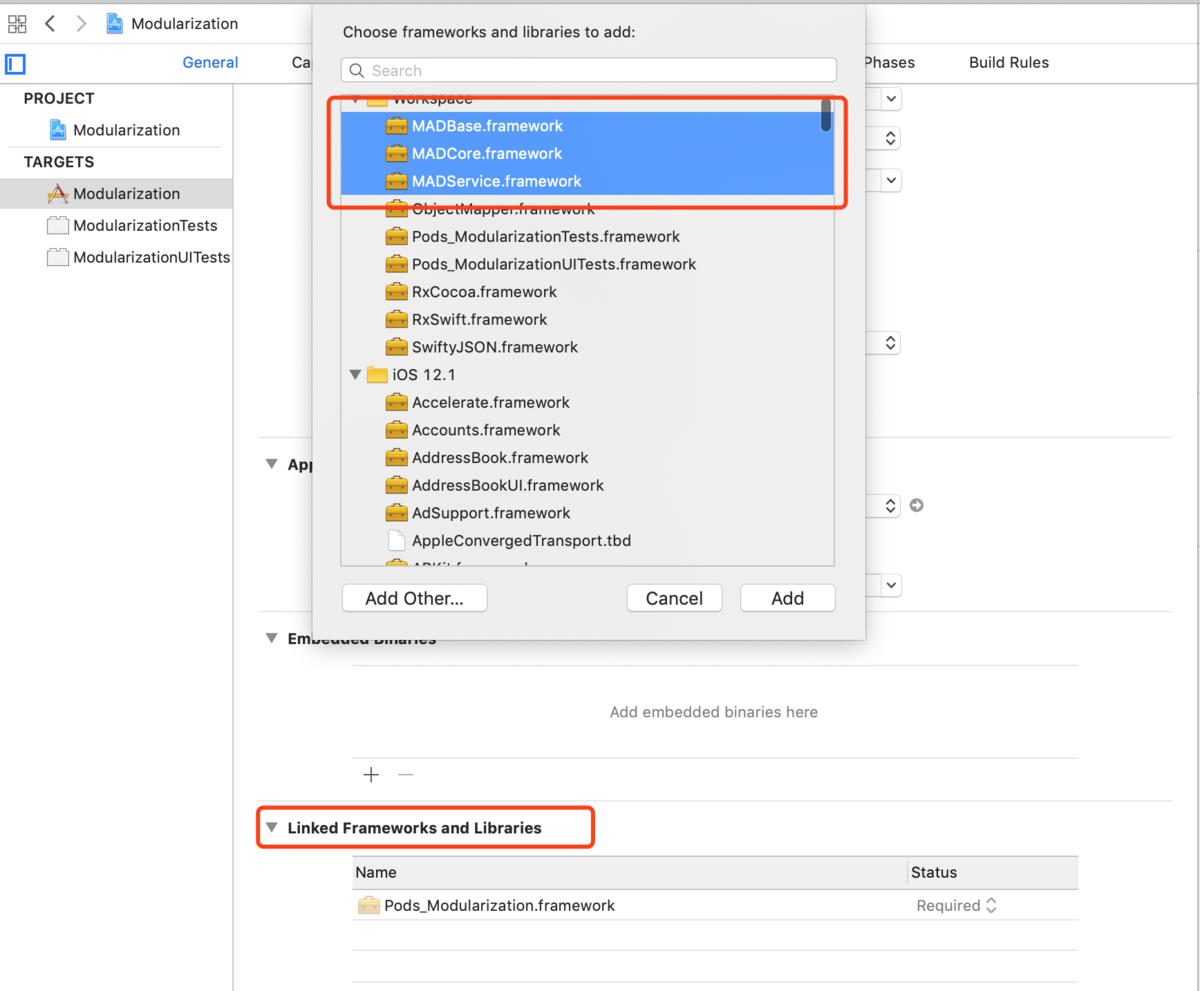Switch to the General tab
Viewport: 1200px width, 991px height.
210,62
